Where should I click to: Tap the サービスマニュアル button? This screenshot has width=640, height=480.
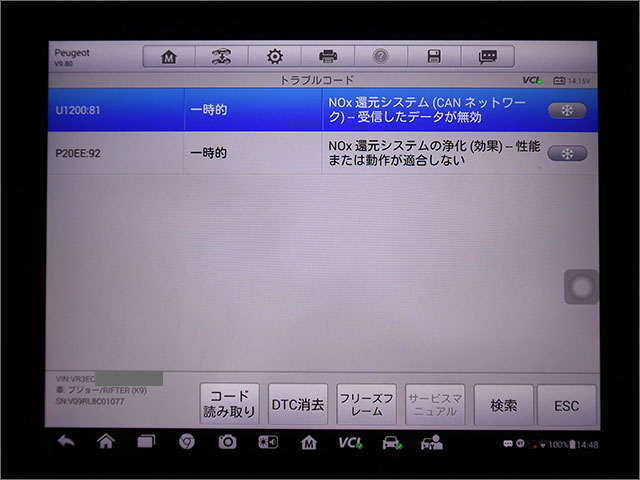435,405
